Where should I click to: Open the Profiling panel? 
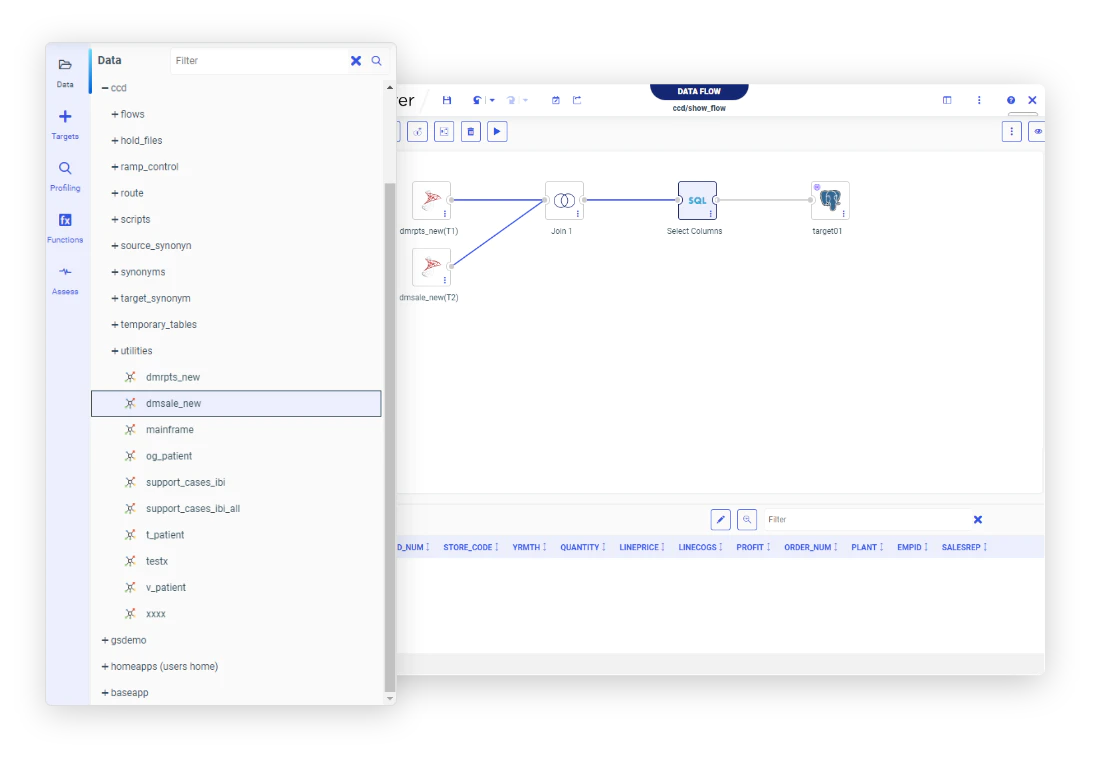(65, 176)
